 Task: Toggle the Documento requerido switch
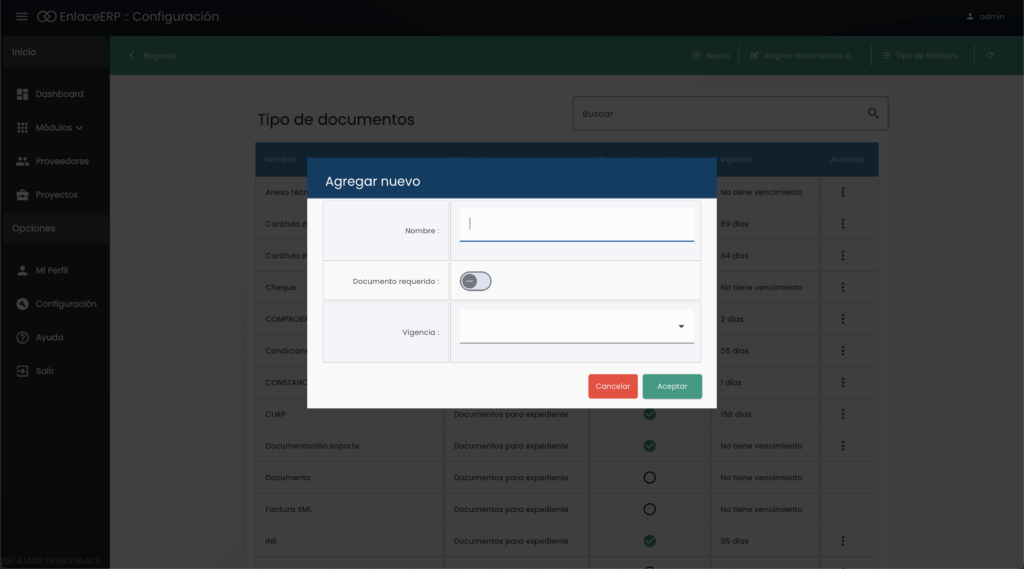475,281
